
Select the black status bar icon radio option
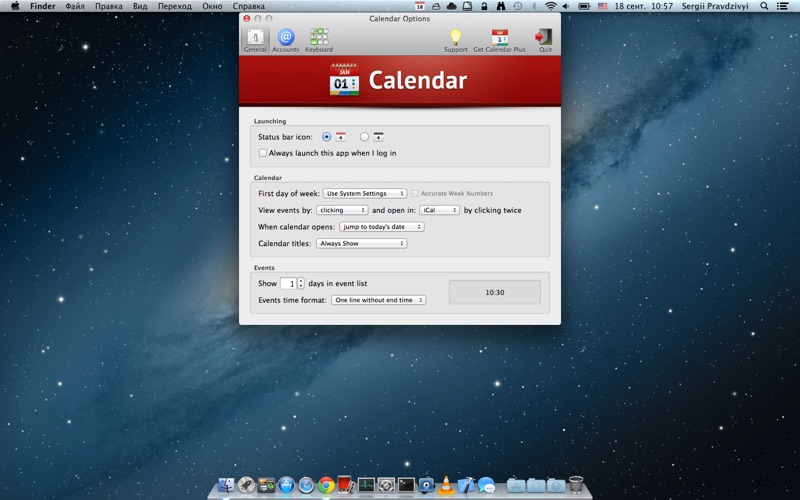pyautogui.click(x=364, y=137)
